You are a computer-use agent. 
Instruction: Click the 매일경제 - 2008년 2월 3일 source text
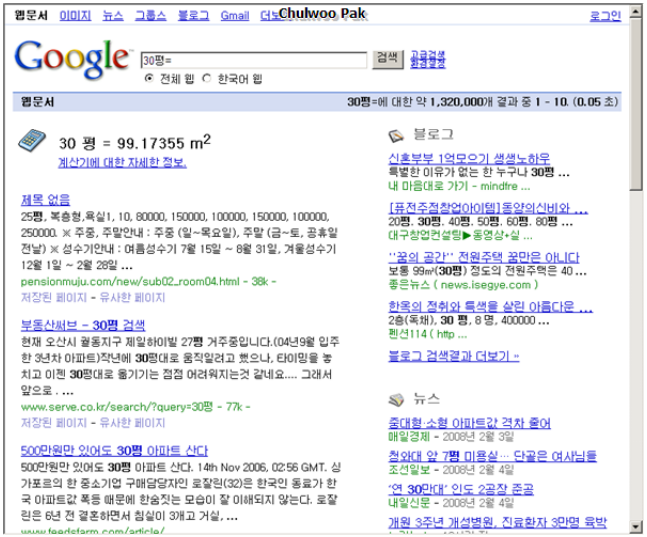(451, 437)
